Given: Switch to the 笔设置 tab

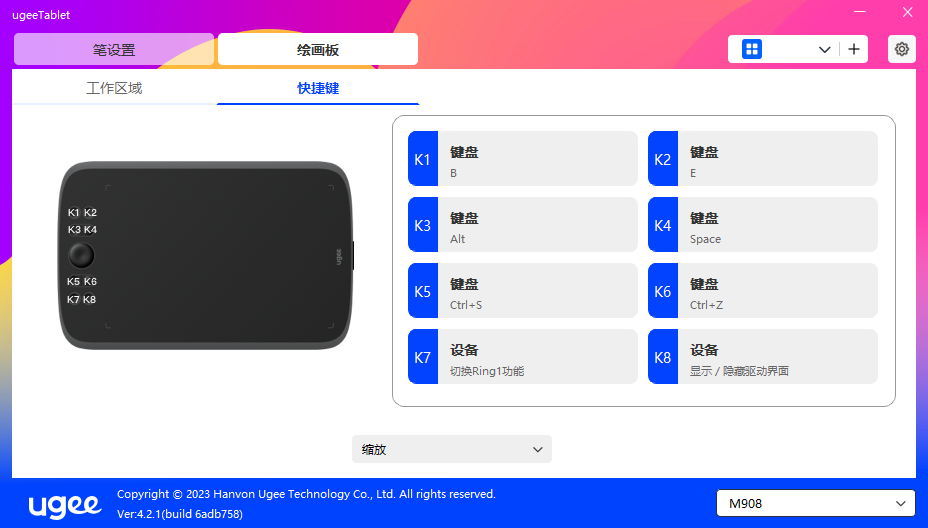Looking at the screenshot, I should pos(114,49).
